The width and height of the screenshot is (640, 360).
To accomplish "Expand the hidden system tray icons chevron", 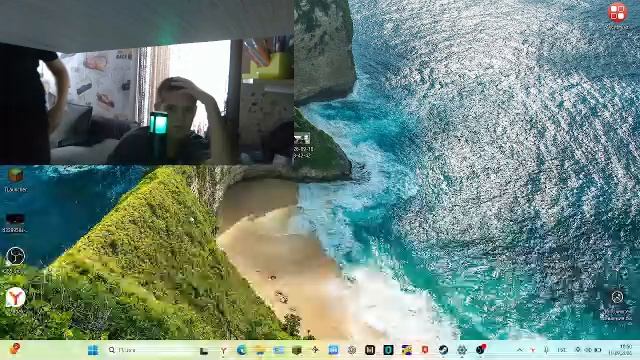I will point(520,350).
